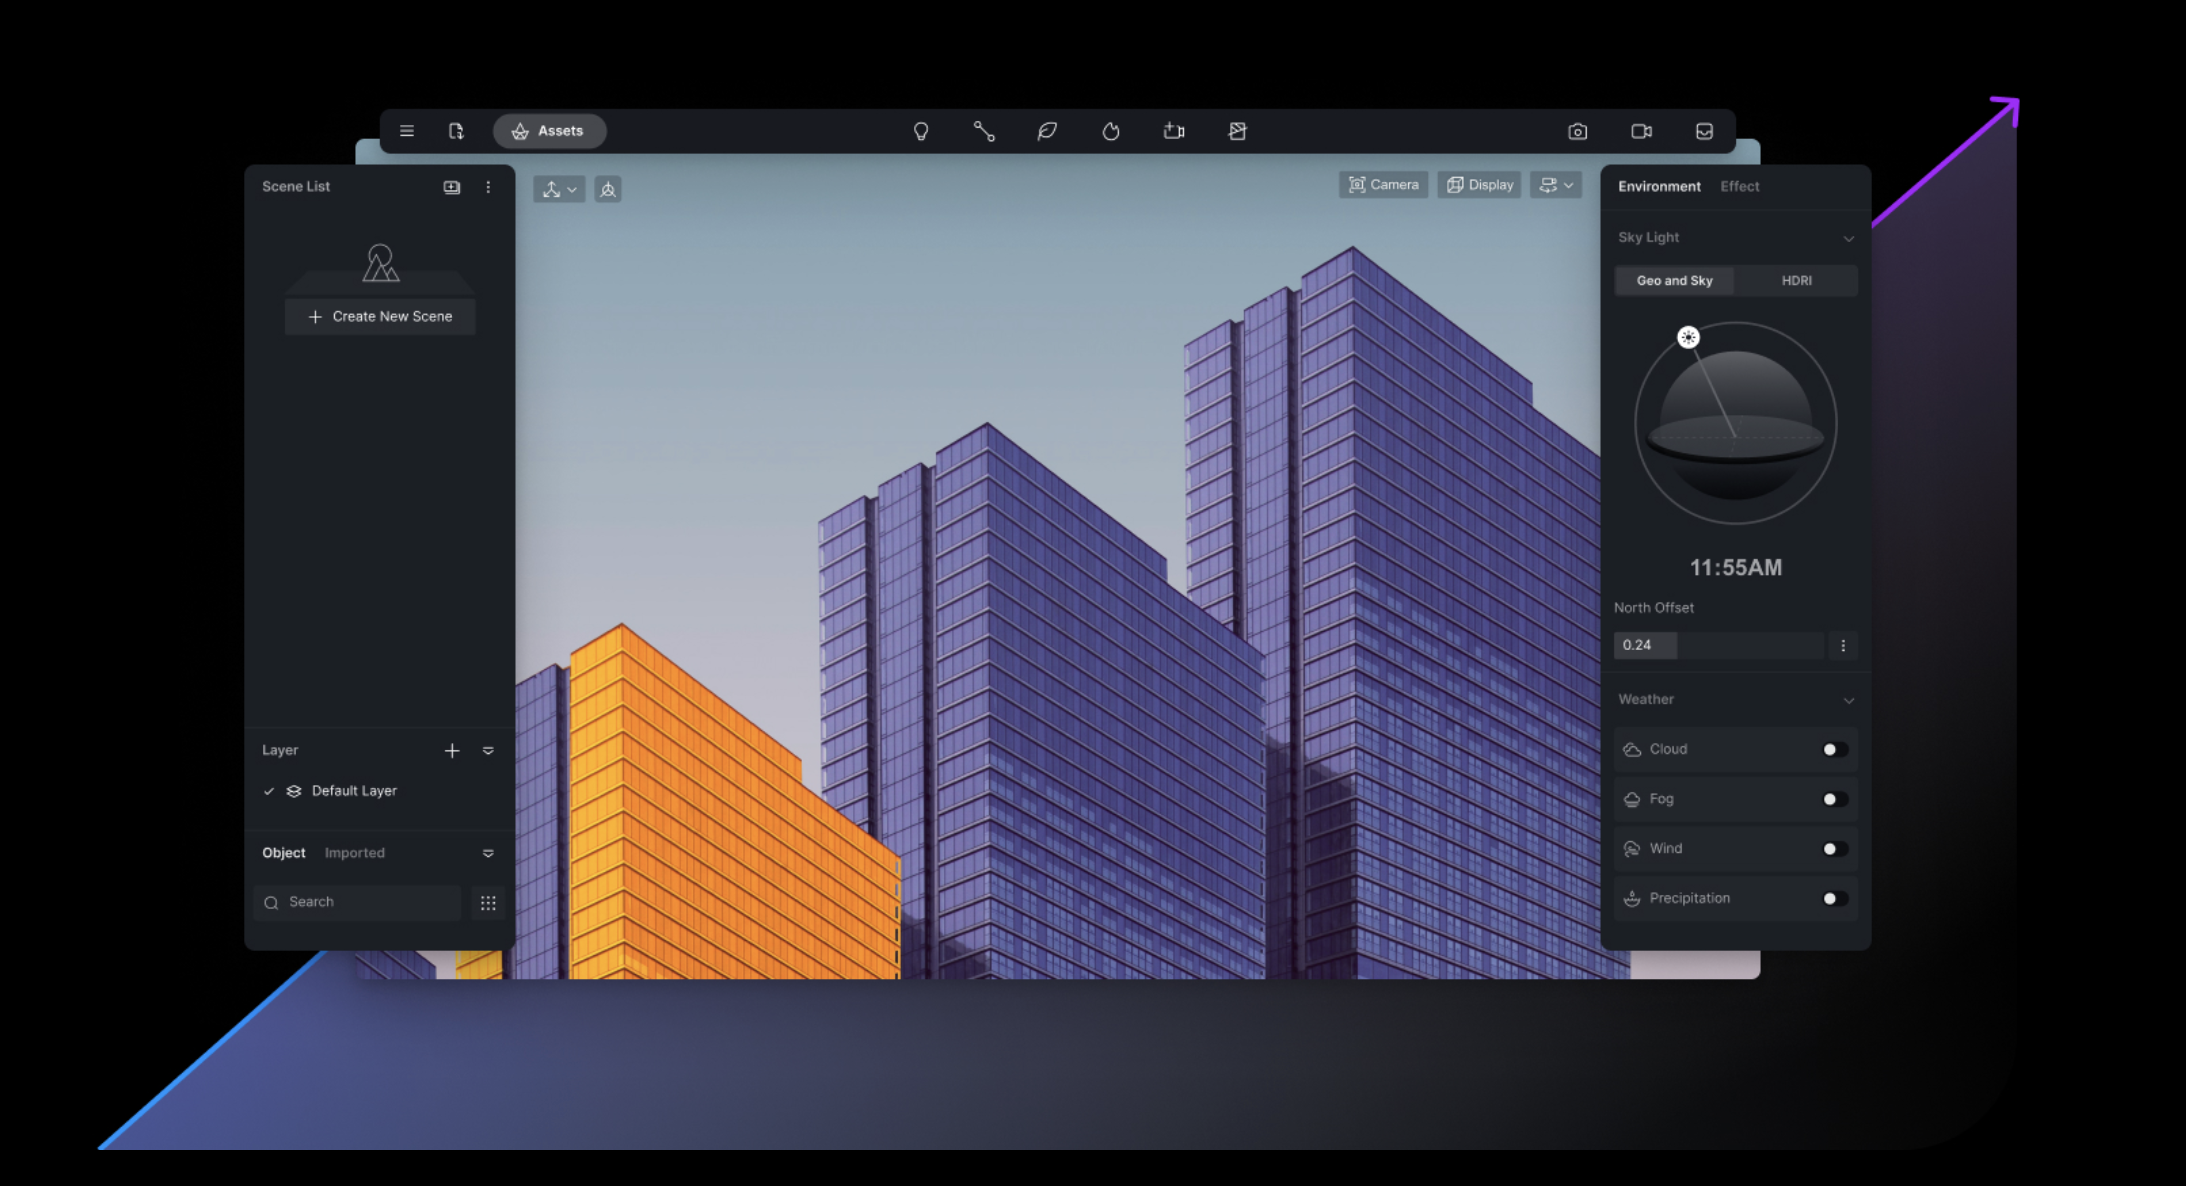The height and width of the screenshot is (1186, 2186).
Task: Open the Assets panel
Action: (549, 130)
